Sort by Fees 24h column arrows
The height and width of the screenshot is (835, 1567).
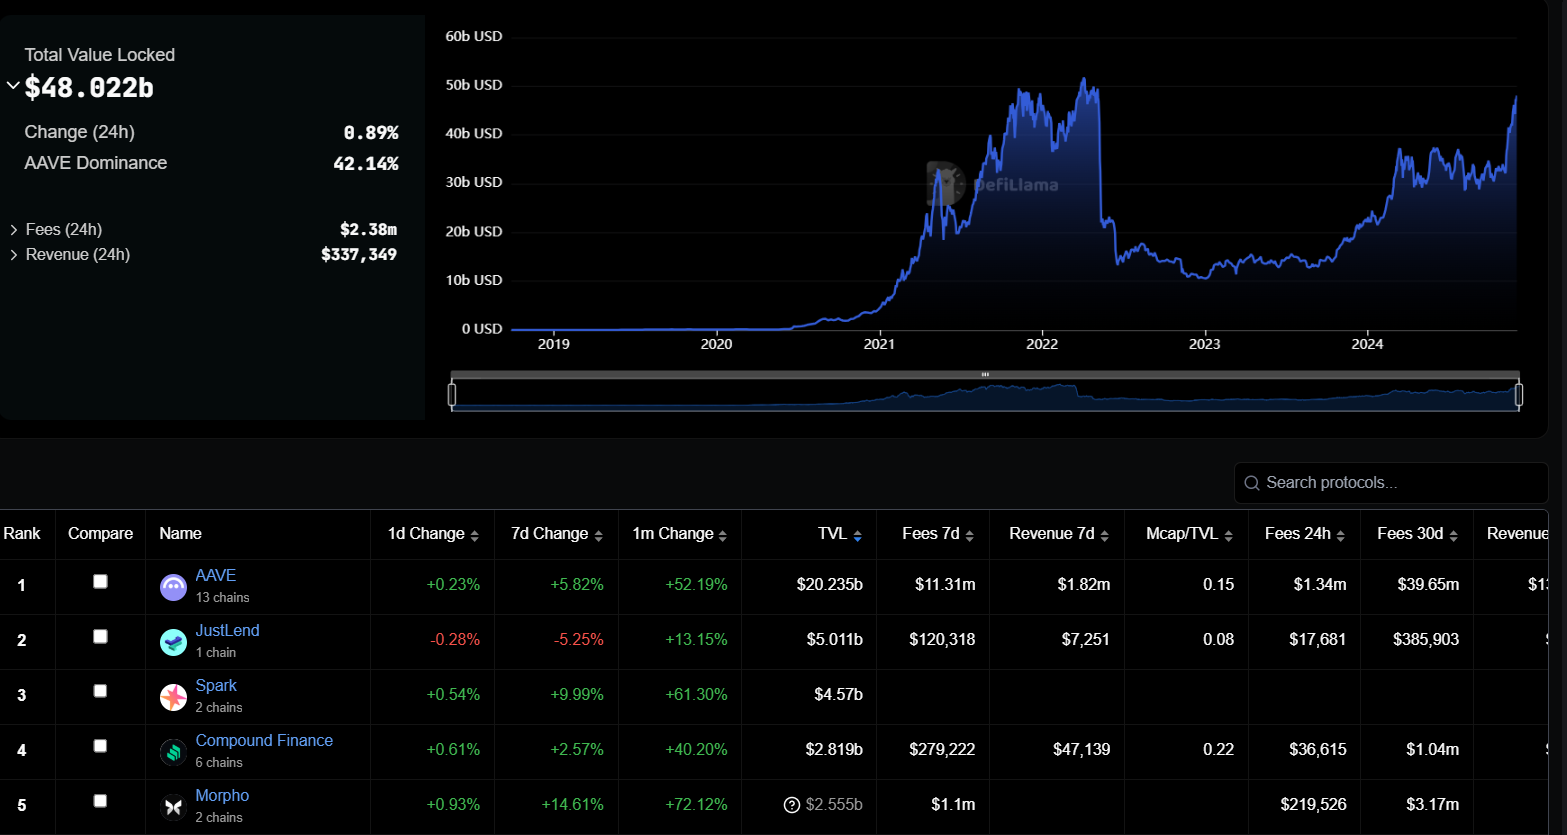(1341, 536)
